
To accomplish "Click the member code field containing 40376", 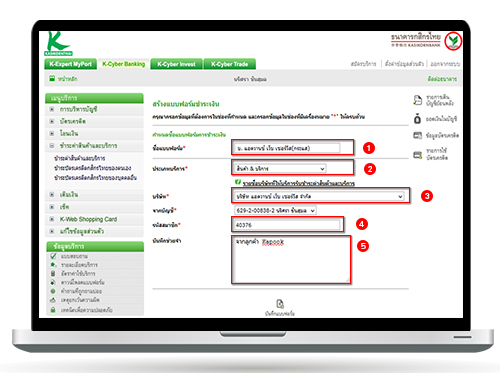I will pos(287,225).
